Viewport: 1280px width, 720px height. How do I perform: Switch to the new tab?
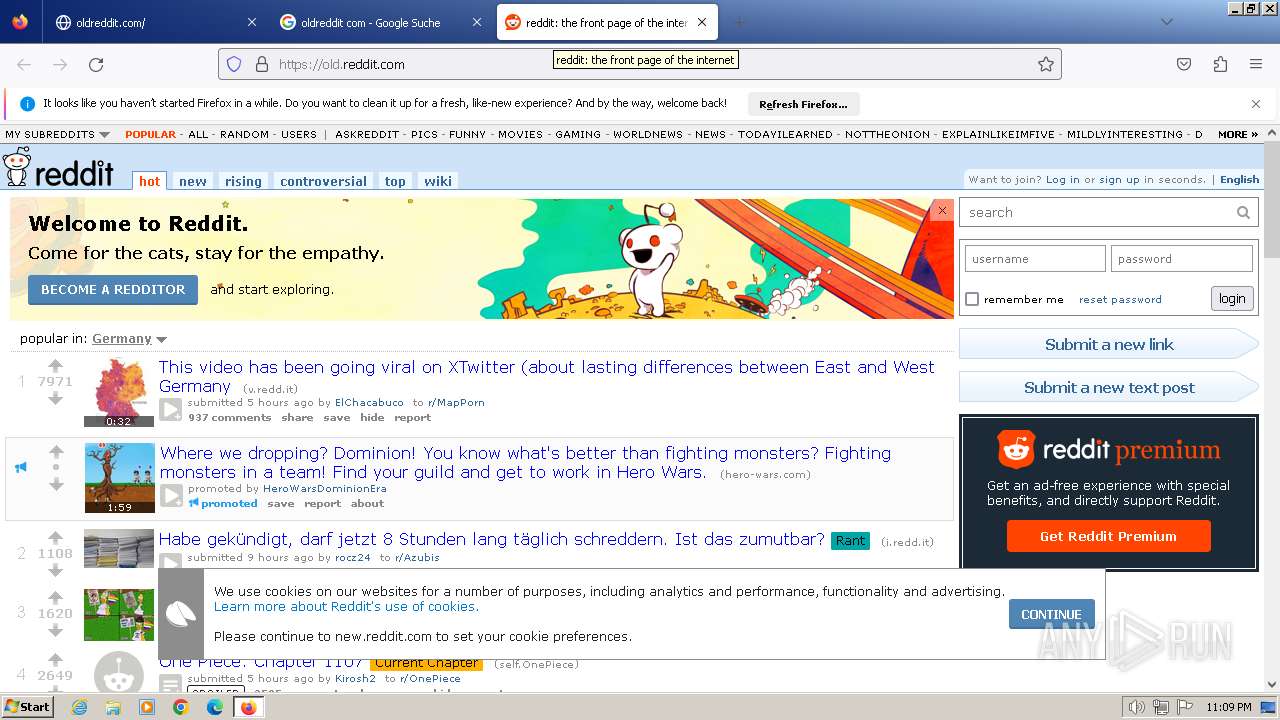[193, 181]
